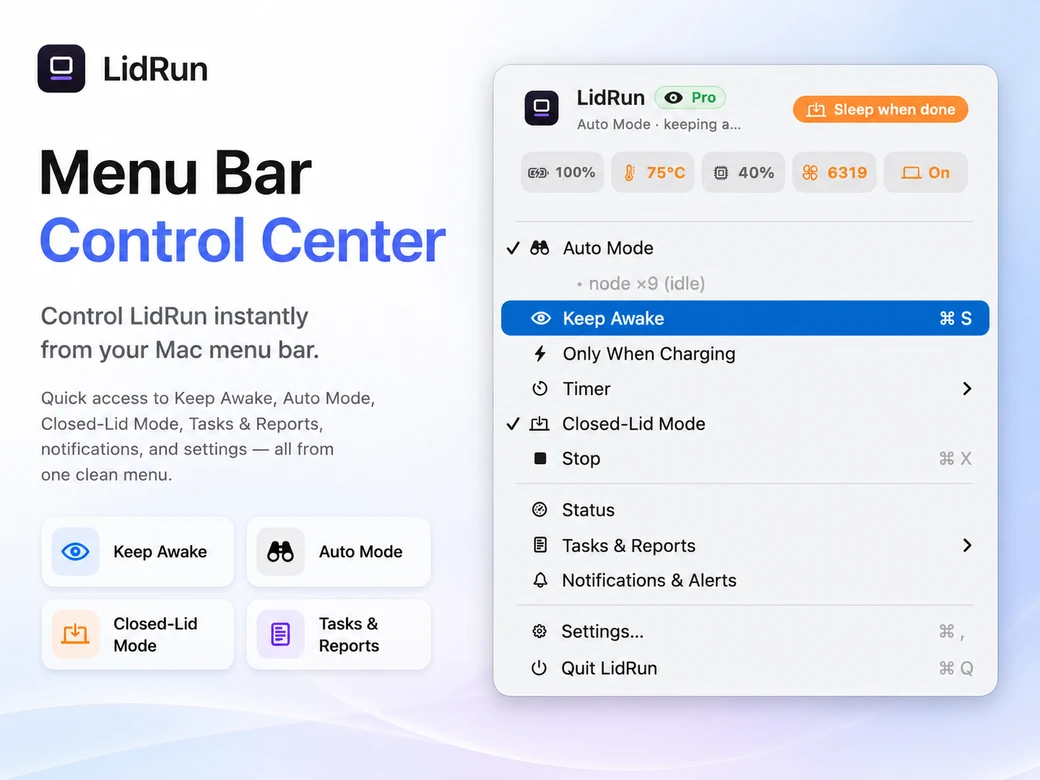Click the ⌘ Q shortcut label

coord(956,668)
